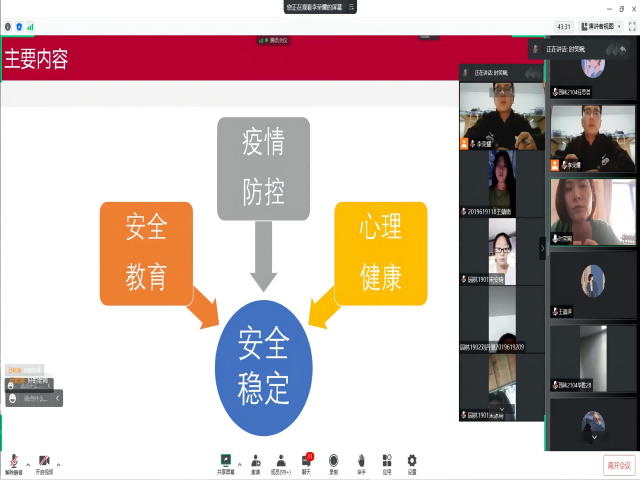Open the Invite participants icon
This screenshot has height=480, width=640.
254,461
